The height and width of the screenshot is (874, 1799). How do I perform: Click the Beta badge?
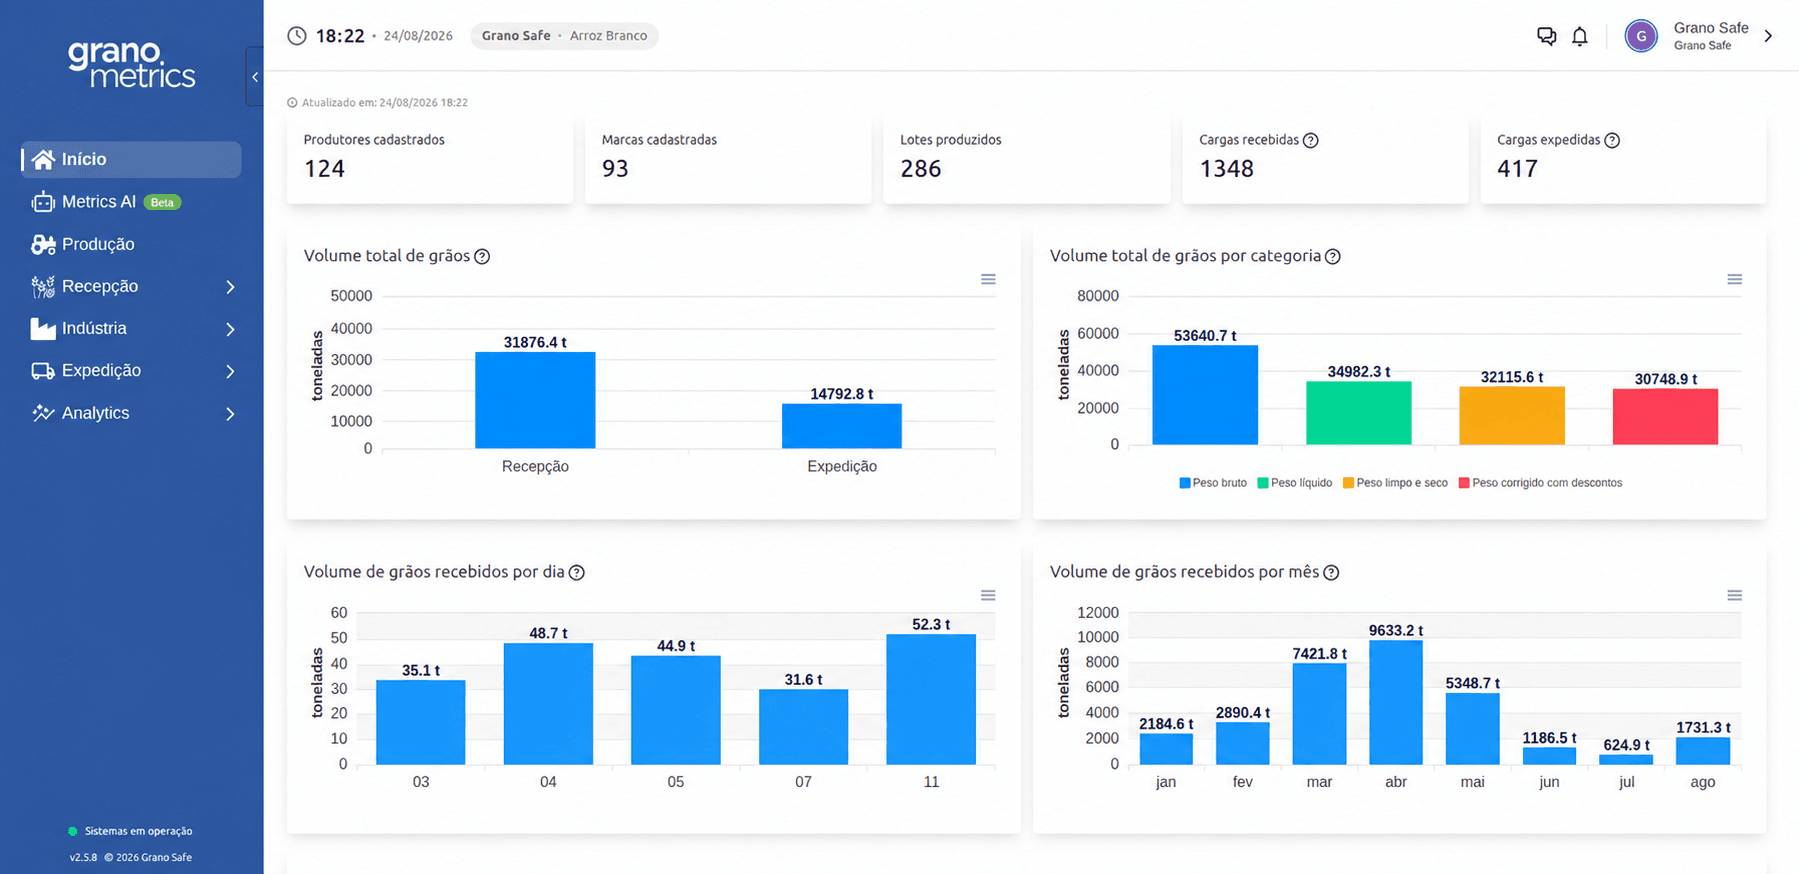tap(162, 202)
